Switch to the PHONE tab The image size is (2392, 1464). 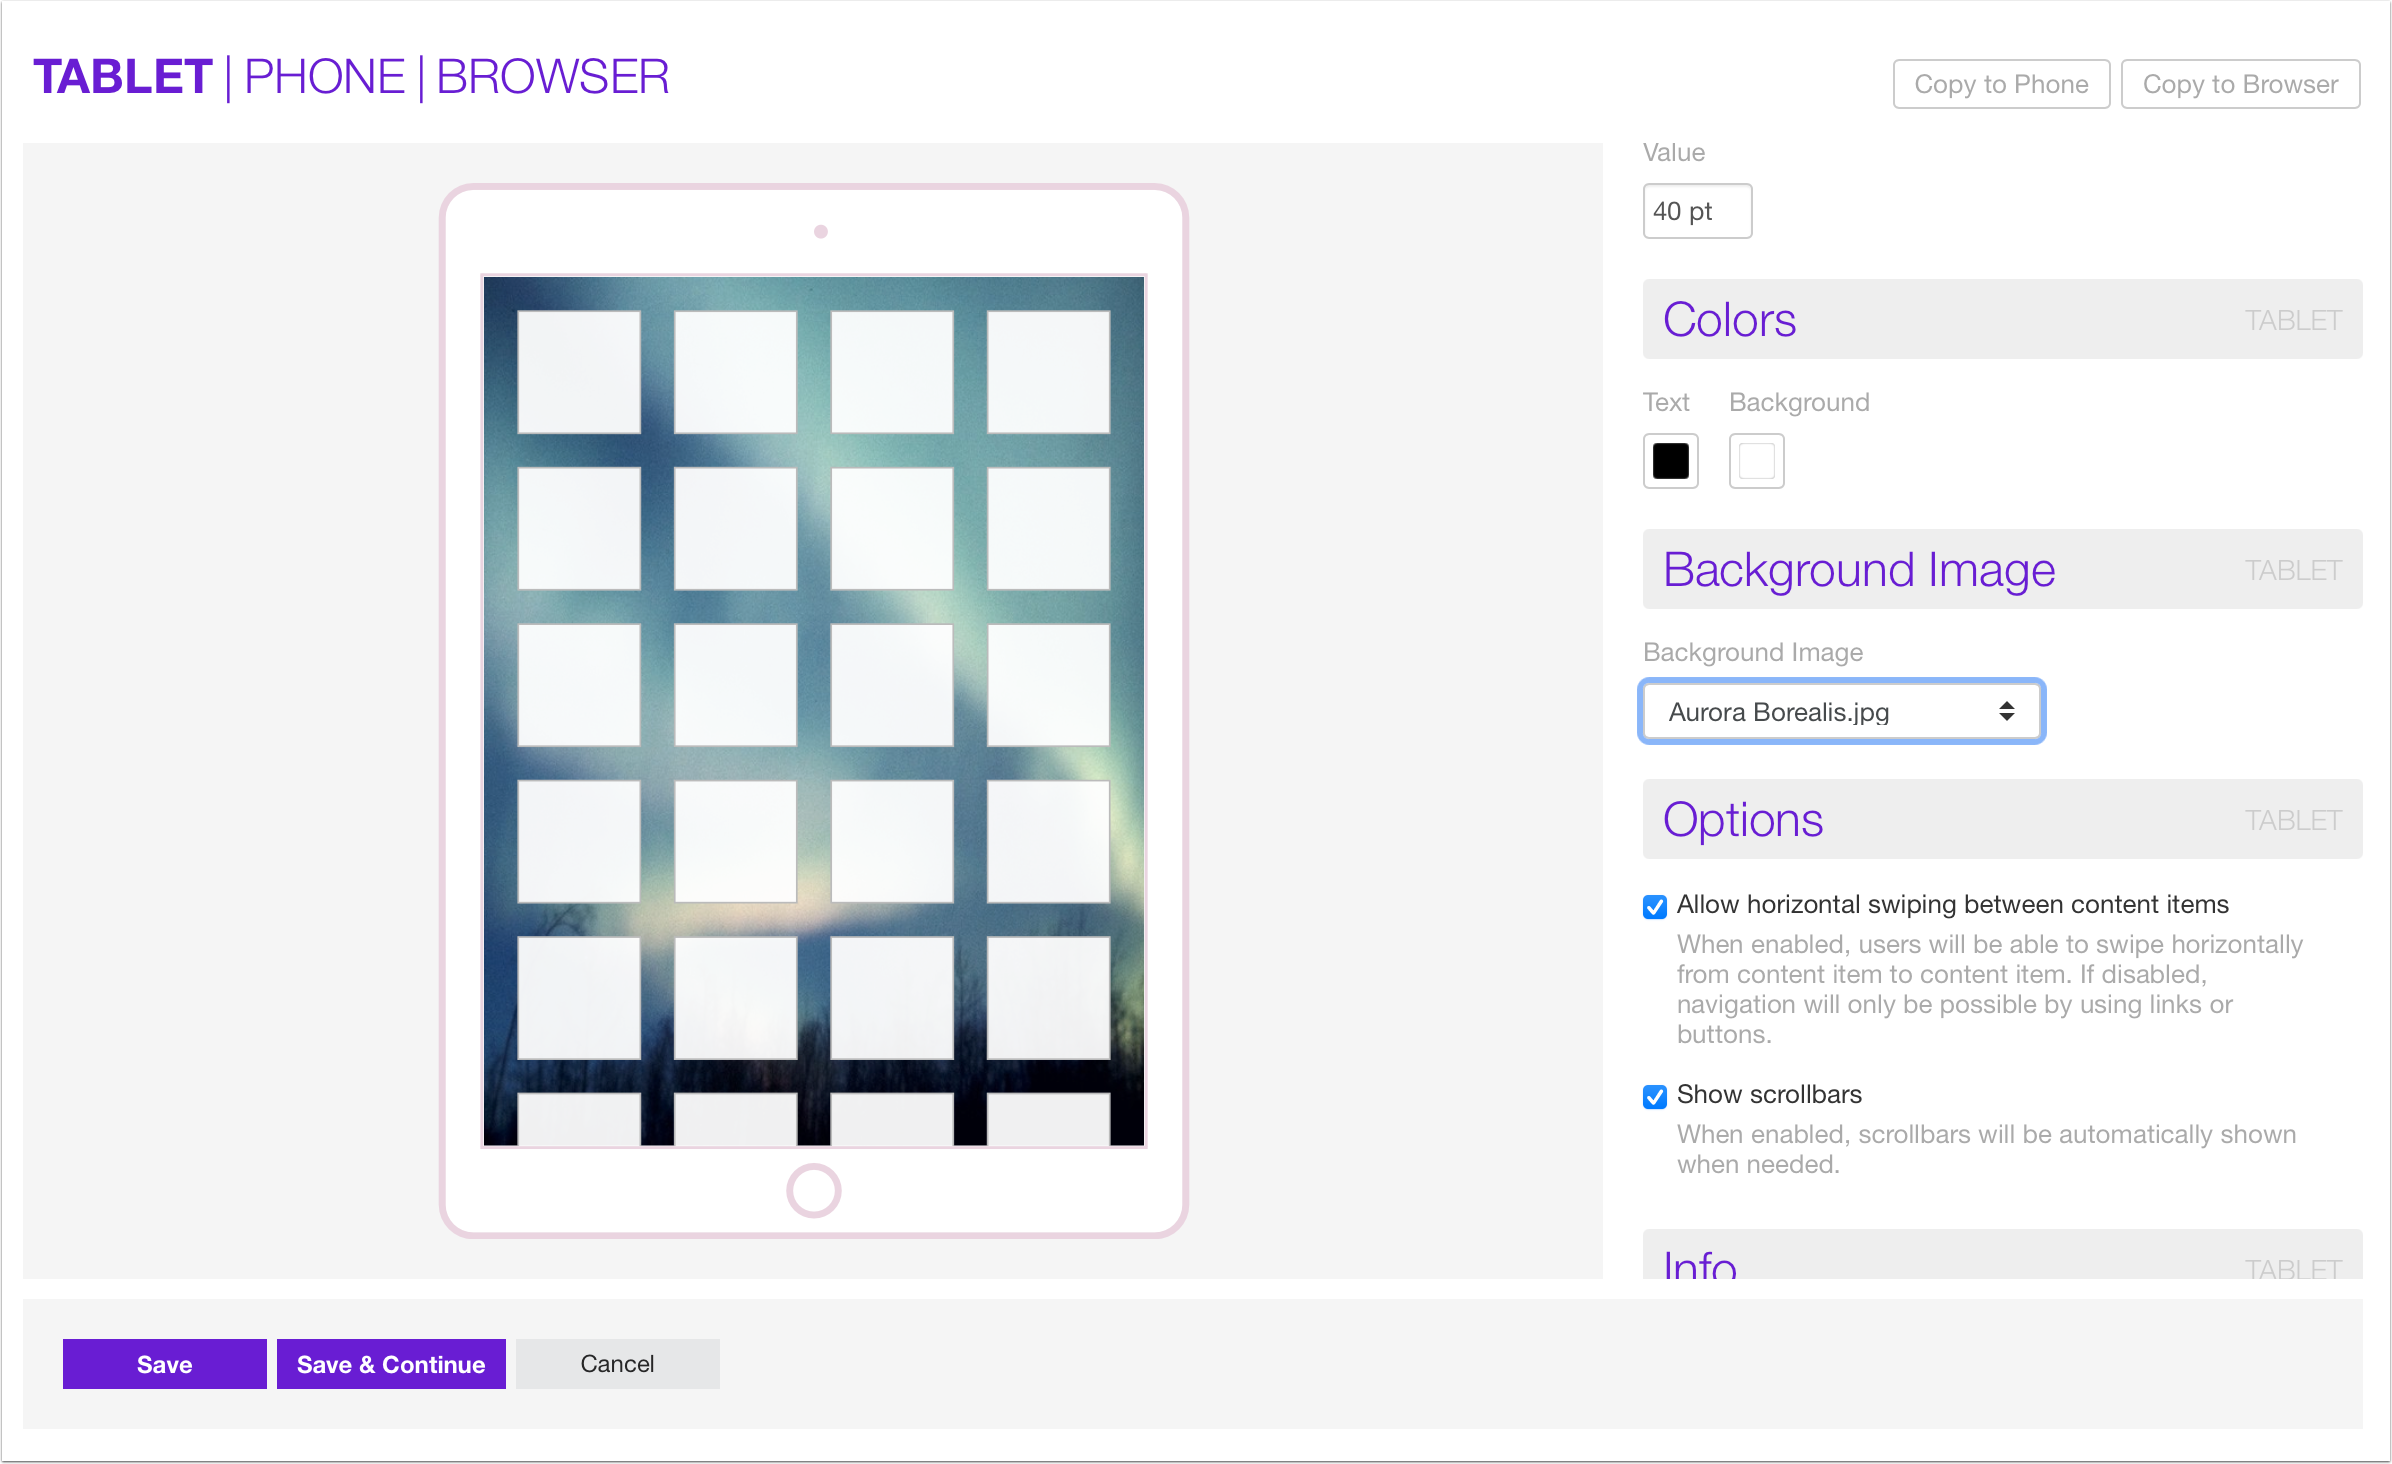[x=325, y=78]
